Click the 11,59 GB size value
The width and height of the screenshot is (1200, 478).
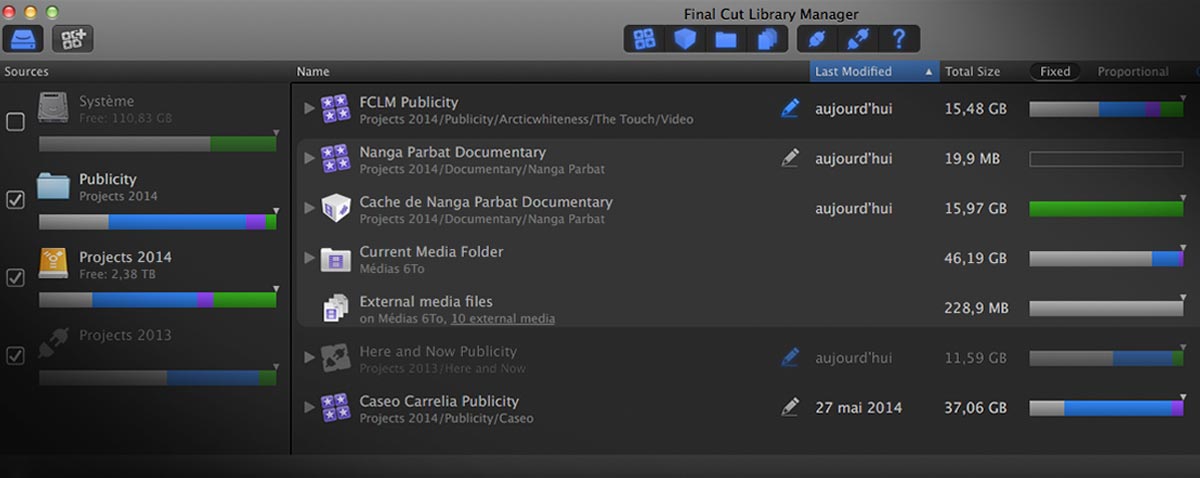(x=976, y=357)
